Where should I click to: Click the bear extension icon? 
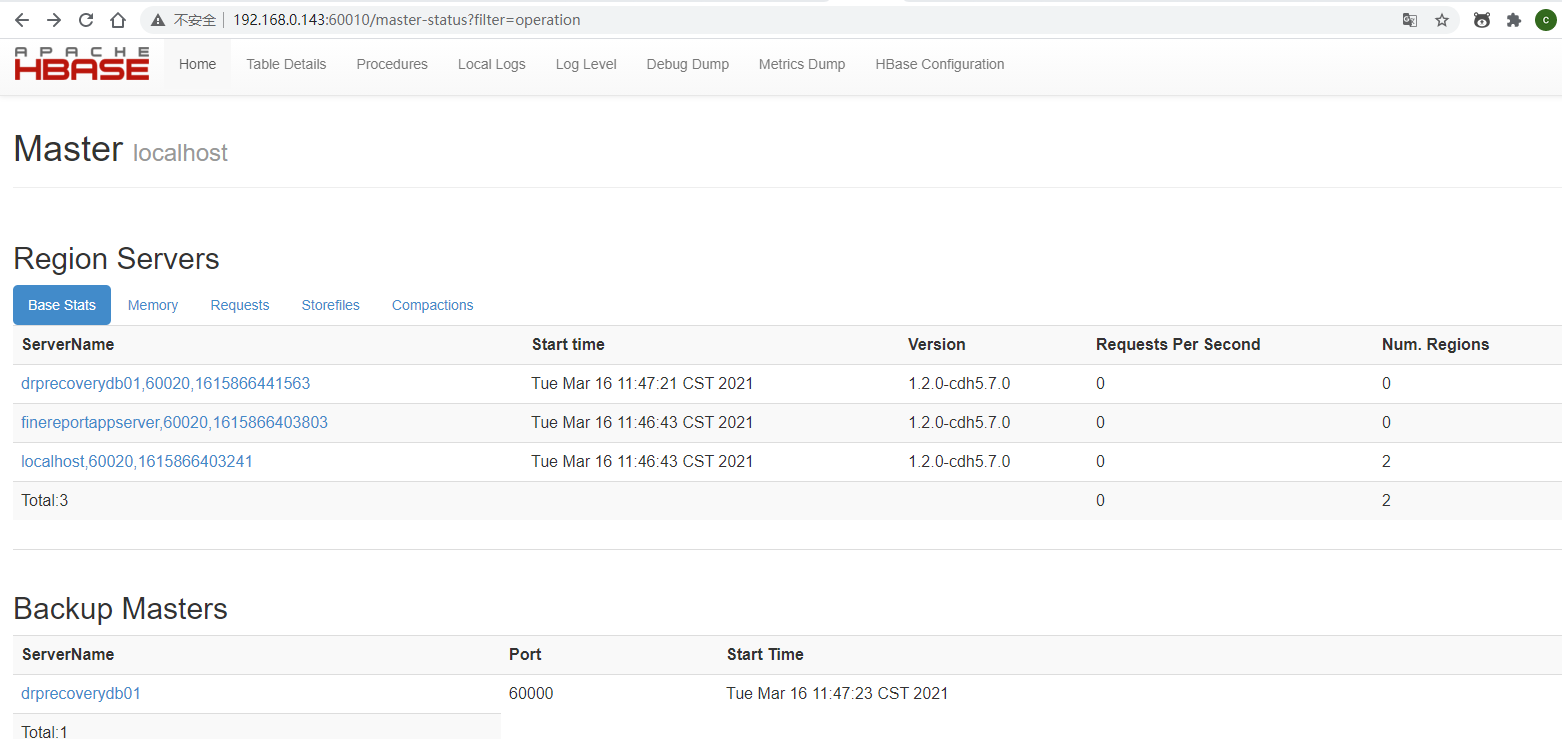coord(1482,20)
